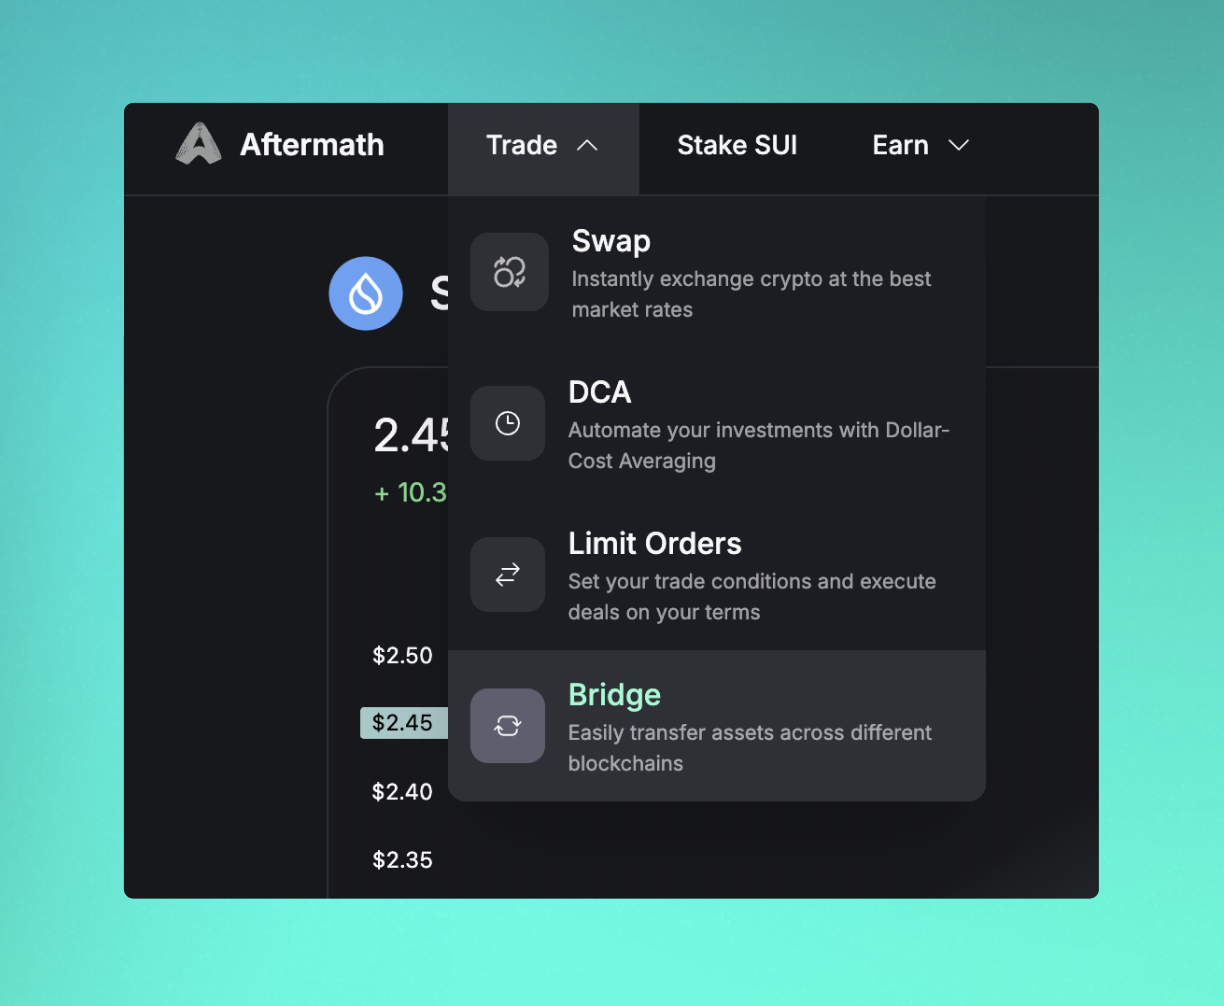The height and width of the screenshot is (1006, 1224).
Task: Click the DCA clock icon
Action: [507, 424]
